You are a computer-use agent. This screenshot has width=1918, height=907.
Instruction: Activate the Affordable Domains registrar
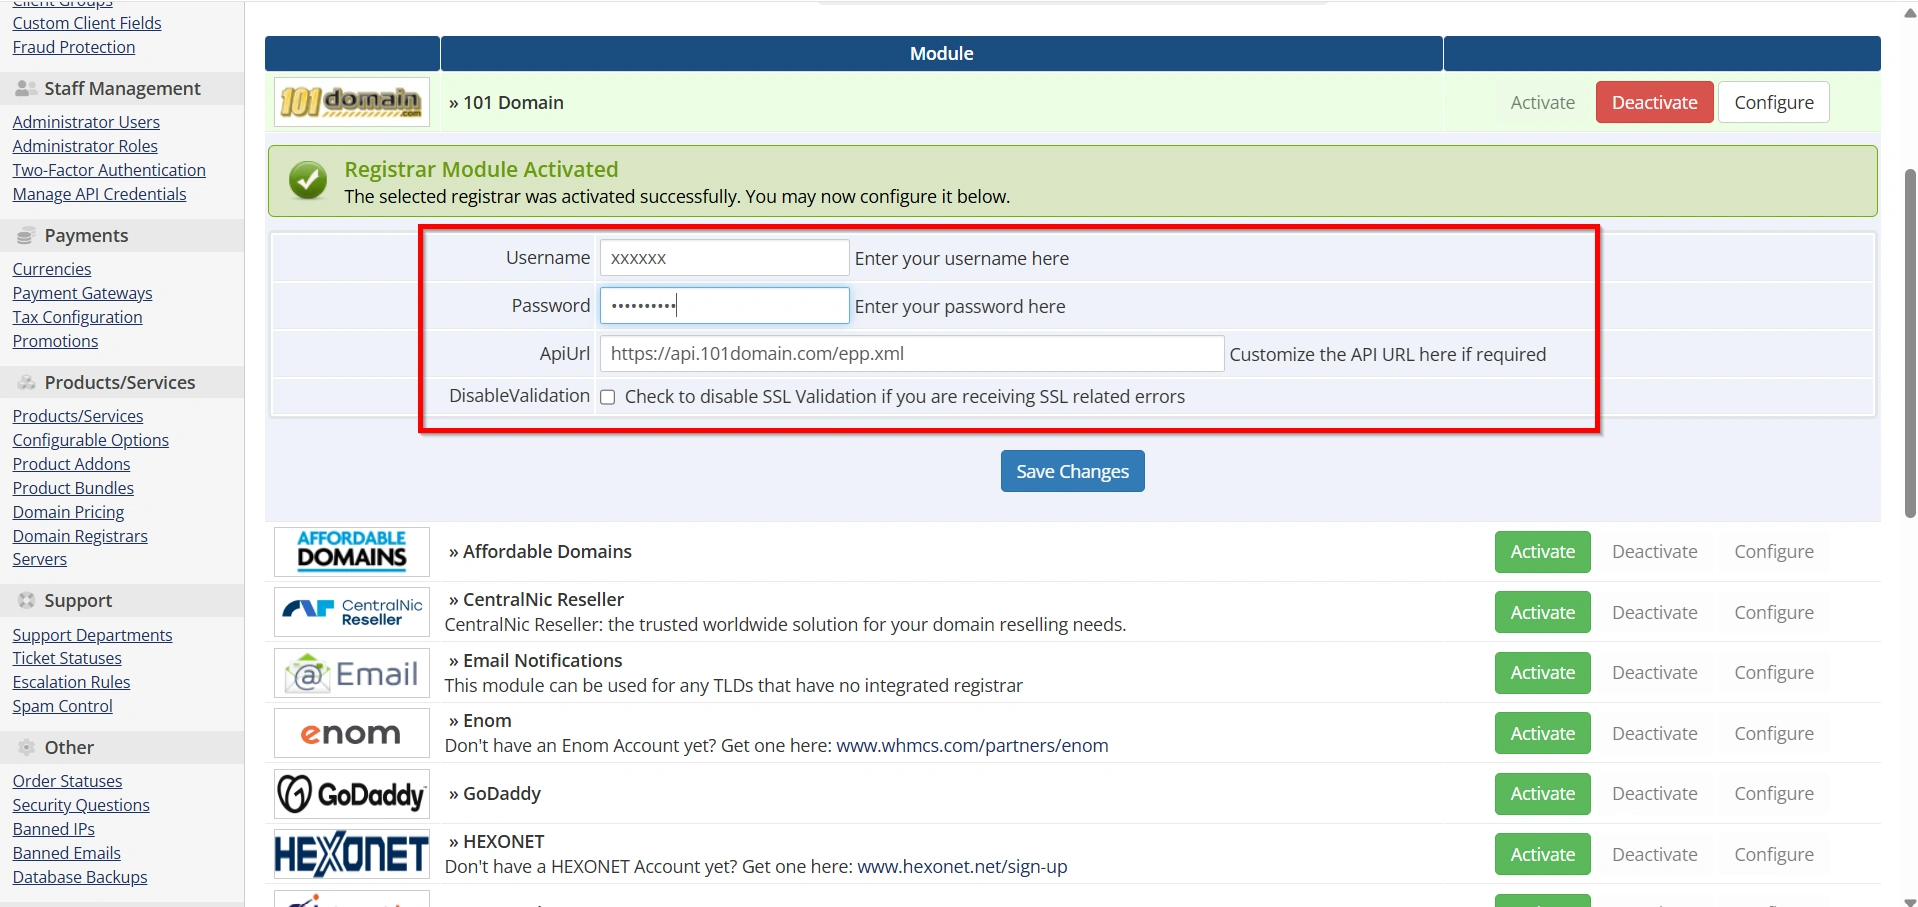(x=1542, y=552)
